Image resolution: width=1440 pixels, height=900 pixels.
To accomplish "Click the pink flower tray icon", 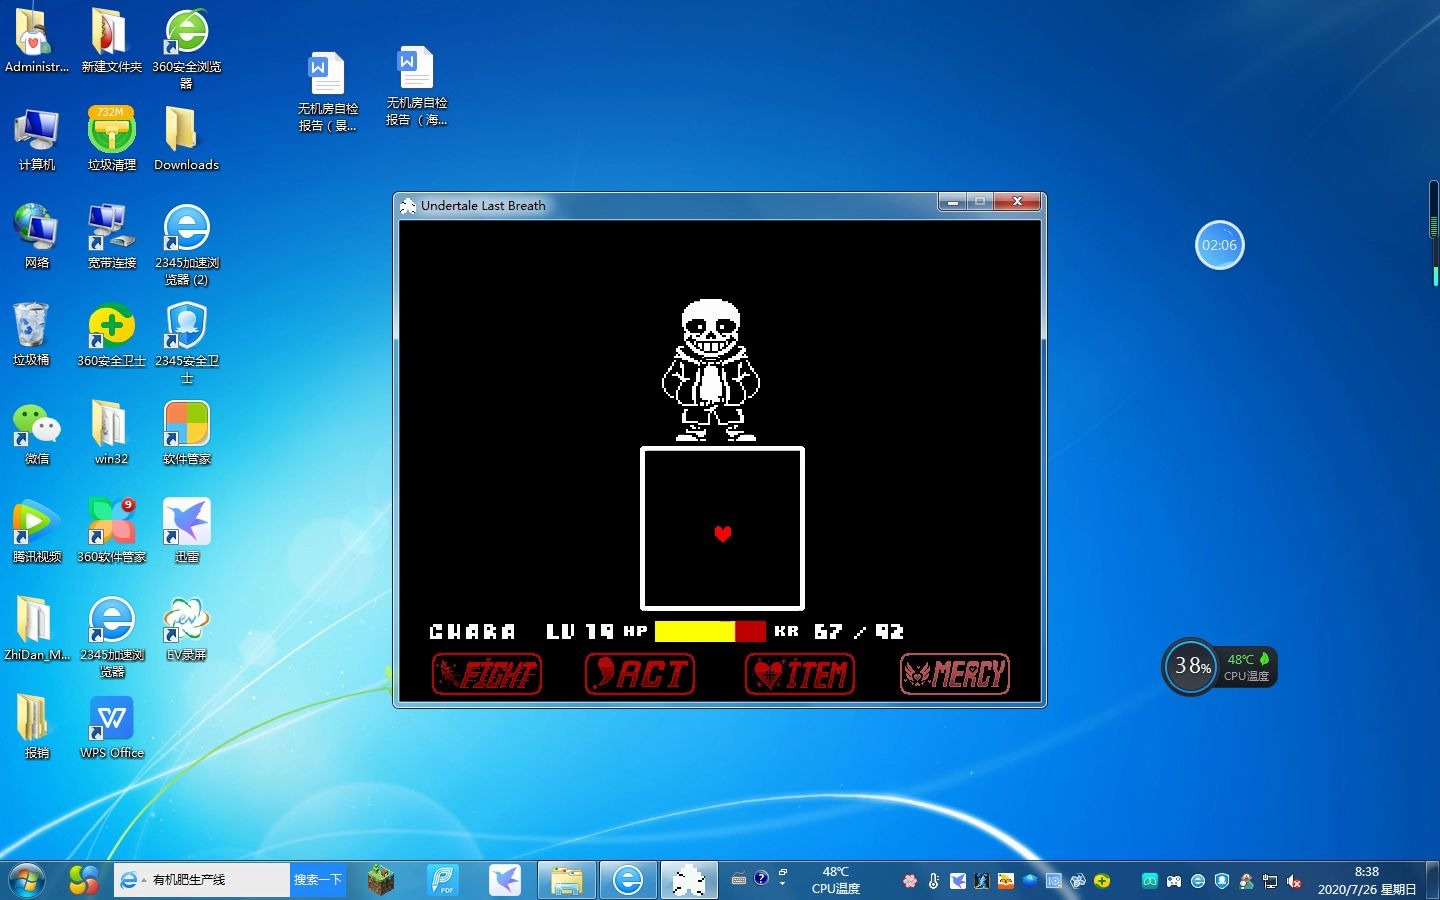I will pyautogui.click(x=910, y=881).
